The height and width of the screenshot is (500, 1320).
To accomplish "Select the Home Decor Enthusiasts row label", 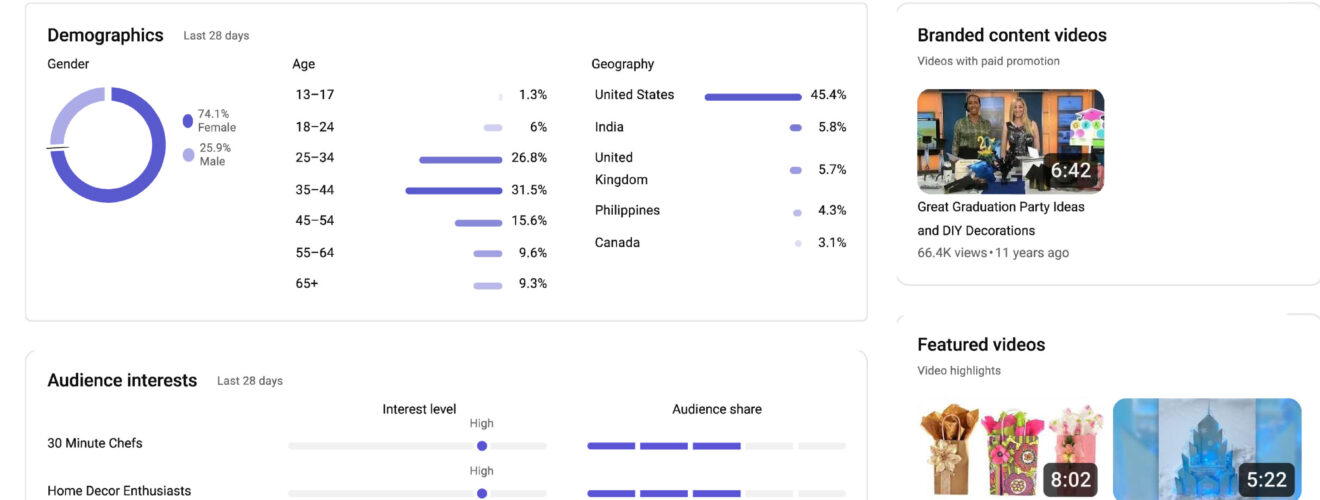I will point(119,491).
